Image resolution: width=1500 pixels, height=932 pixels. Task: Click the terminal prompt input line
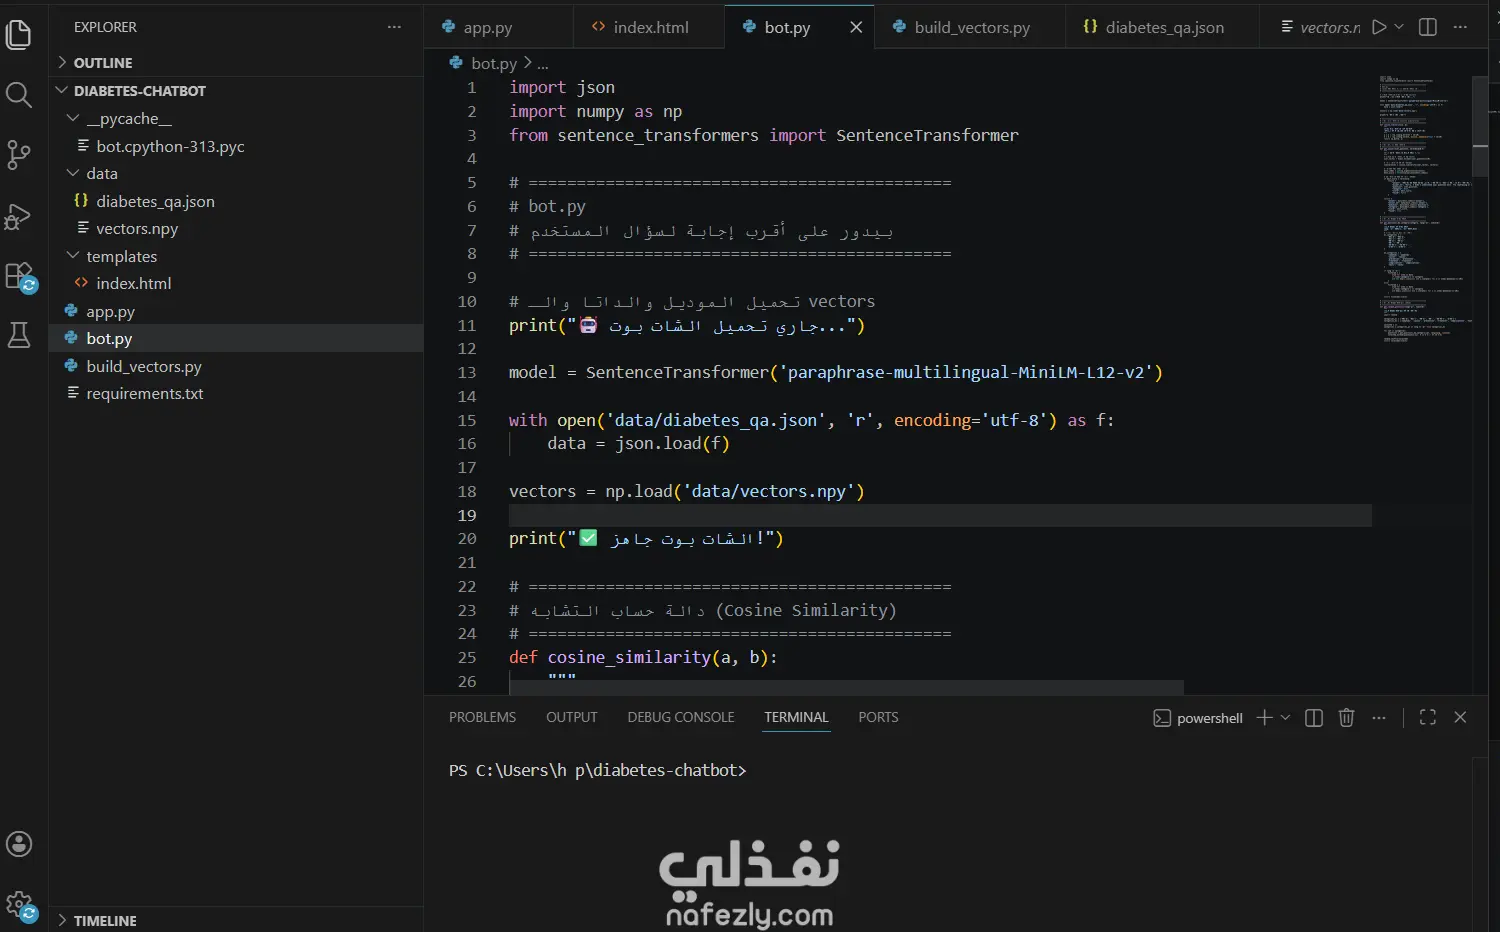[x=597, y=770]
